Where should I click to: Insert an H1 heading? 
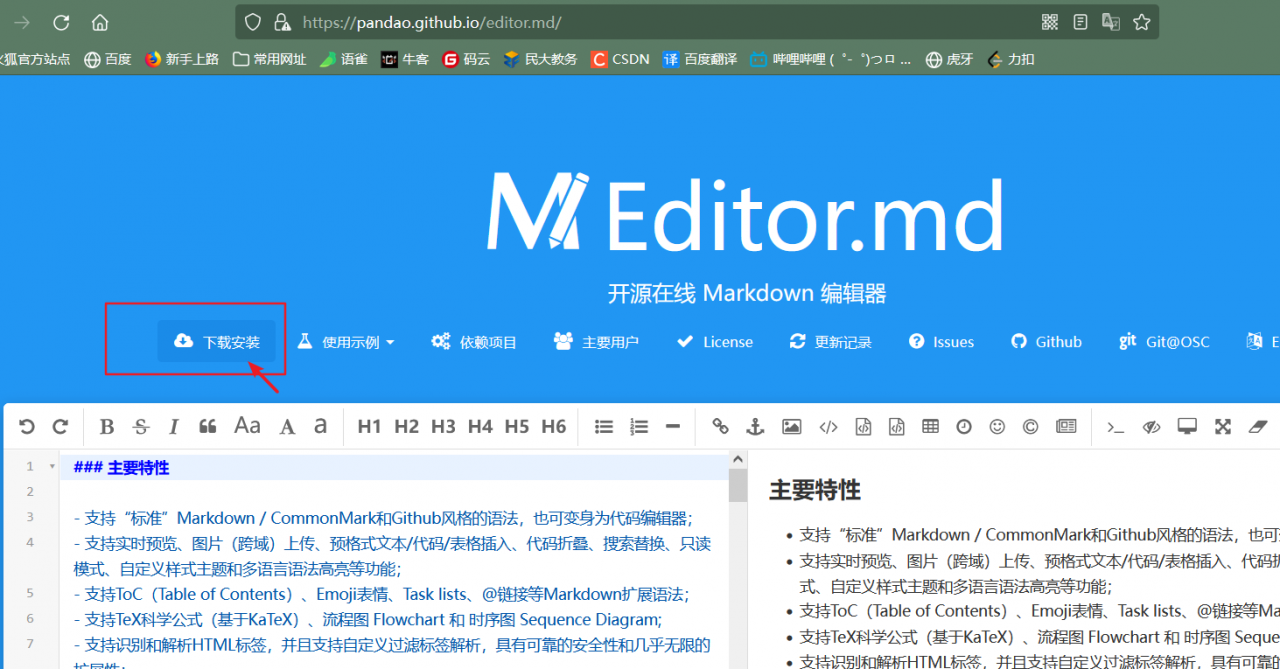[x=369, y=427]
